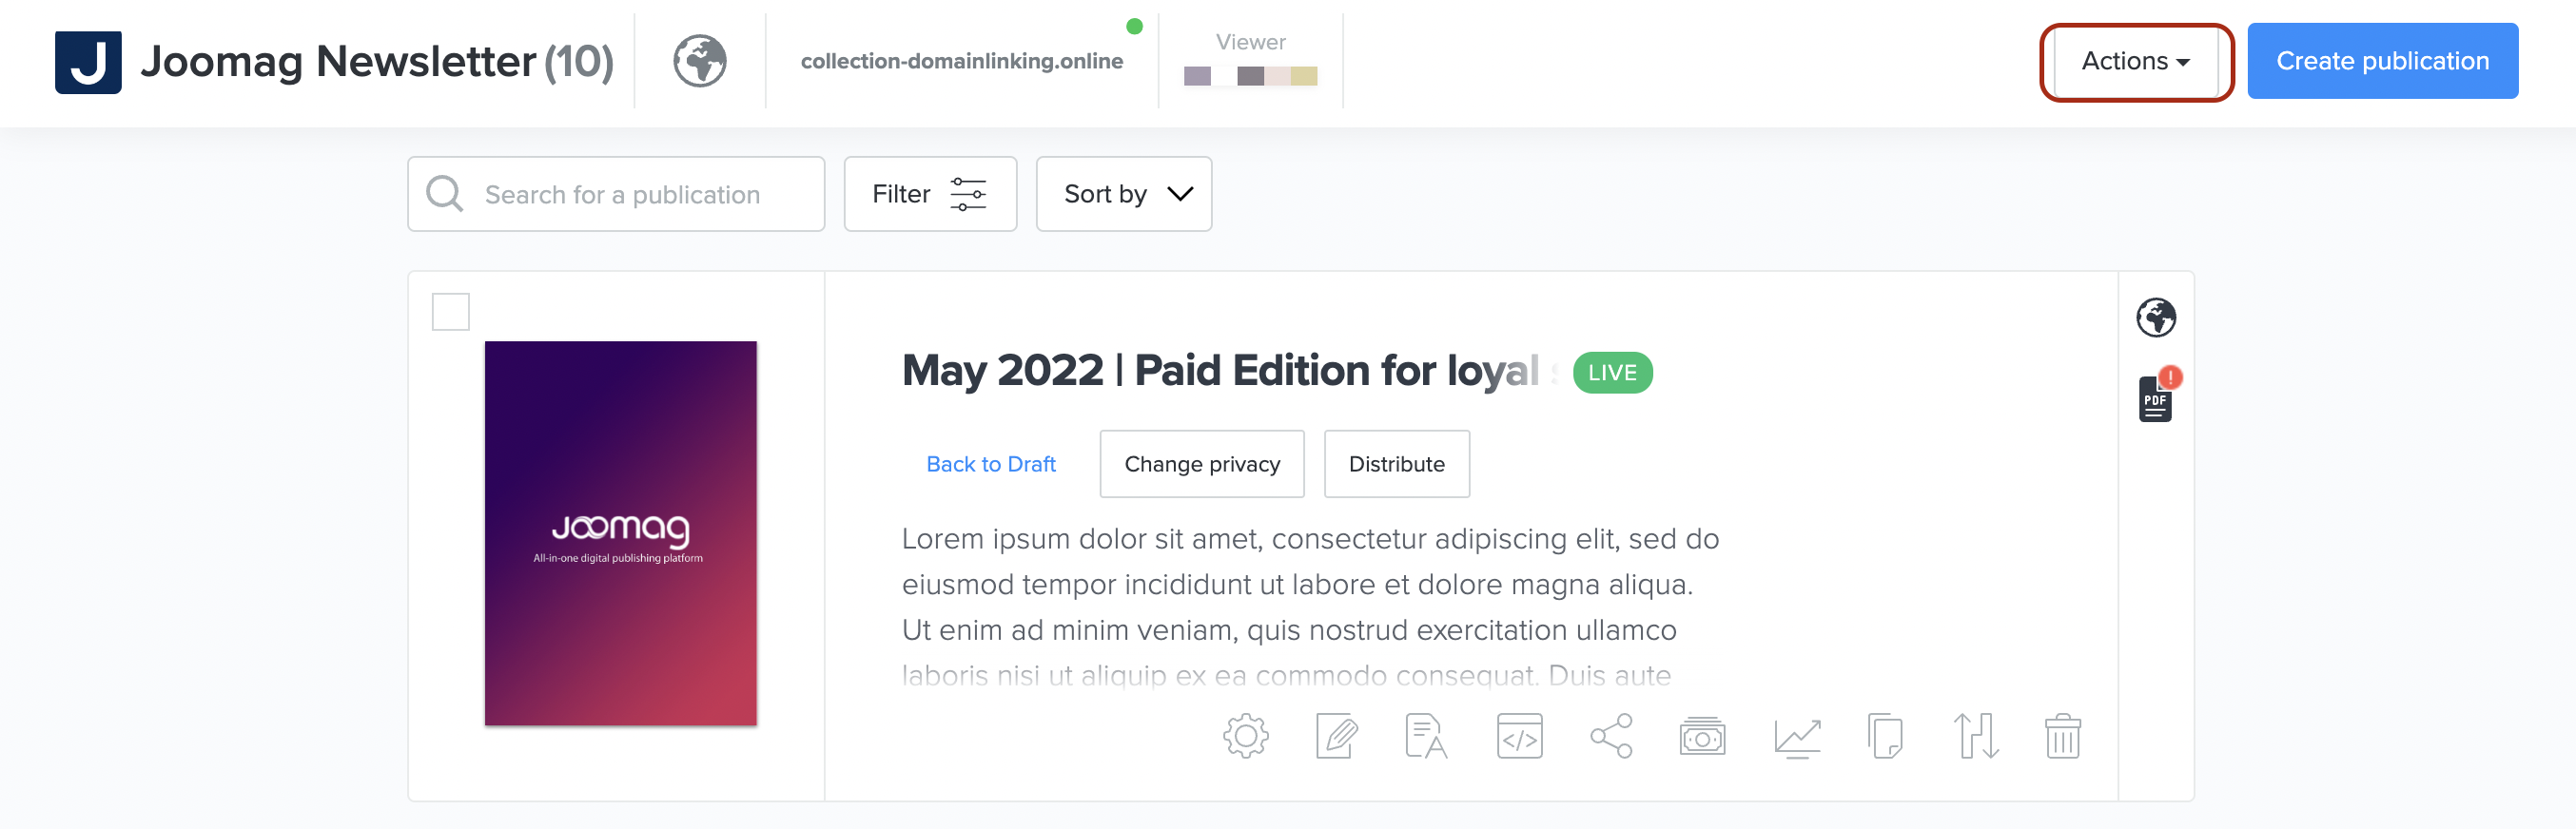Click the share icon
The width and height of the screenshot is (2576, 829).
pyautogui.click(x=1611, y=737)
